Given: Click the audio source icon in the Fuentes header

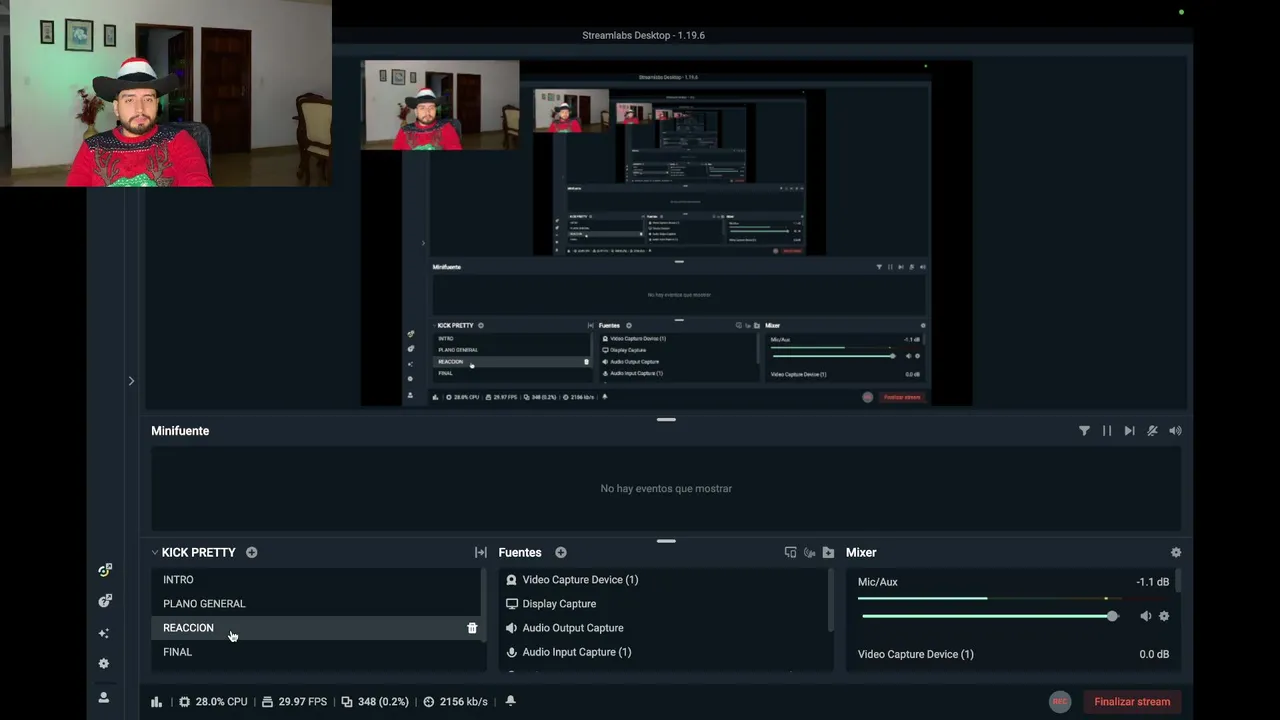Looking at the screenshot, I should [x=810, y=552].
